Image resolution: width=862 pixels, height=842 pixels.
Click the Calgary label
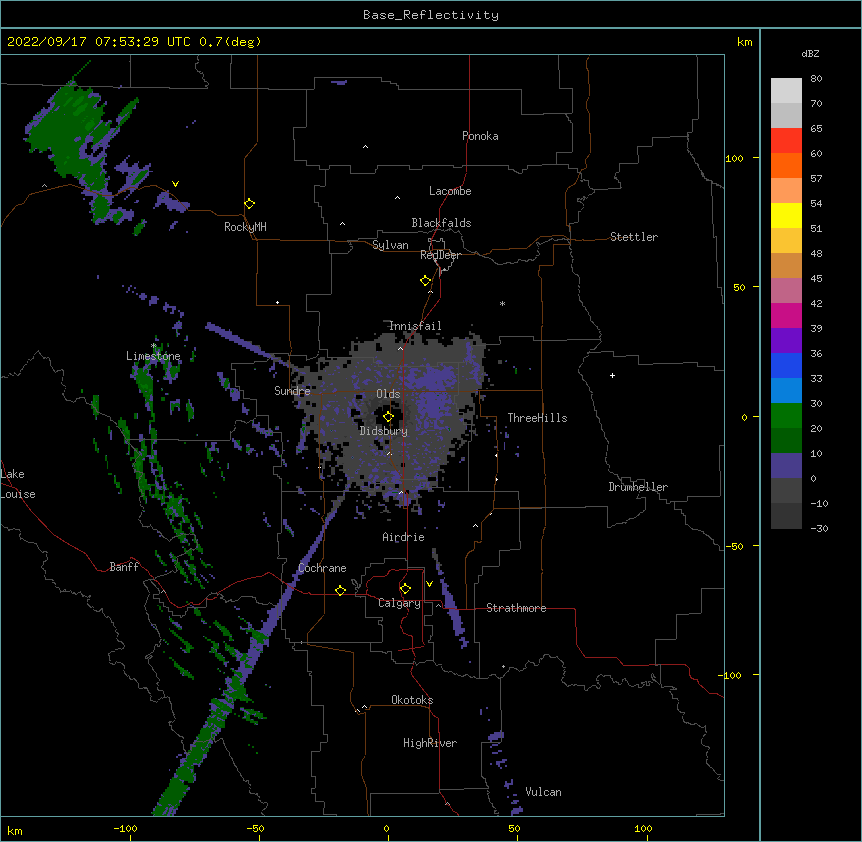click(400, 603)
